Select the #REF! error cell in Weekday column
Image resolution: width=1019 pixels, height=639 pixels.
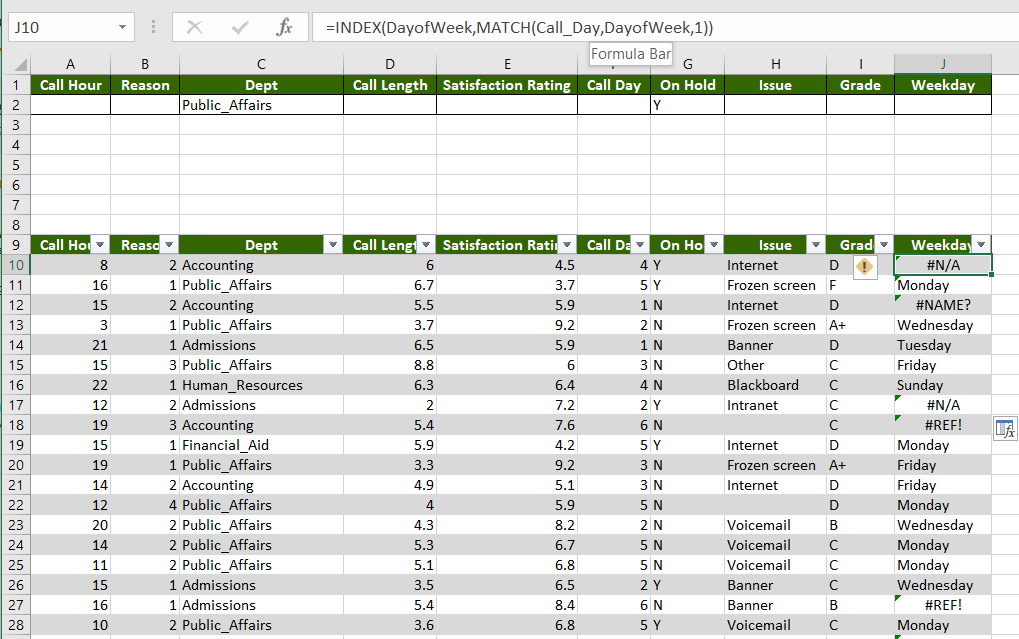(945, 425)
